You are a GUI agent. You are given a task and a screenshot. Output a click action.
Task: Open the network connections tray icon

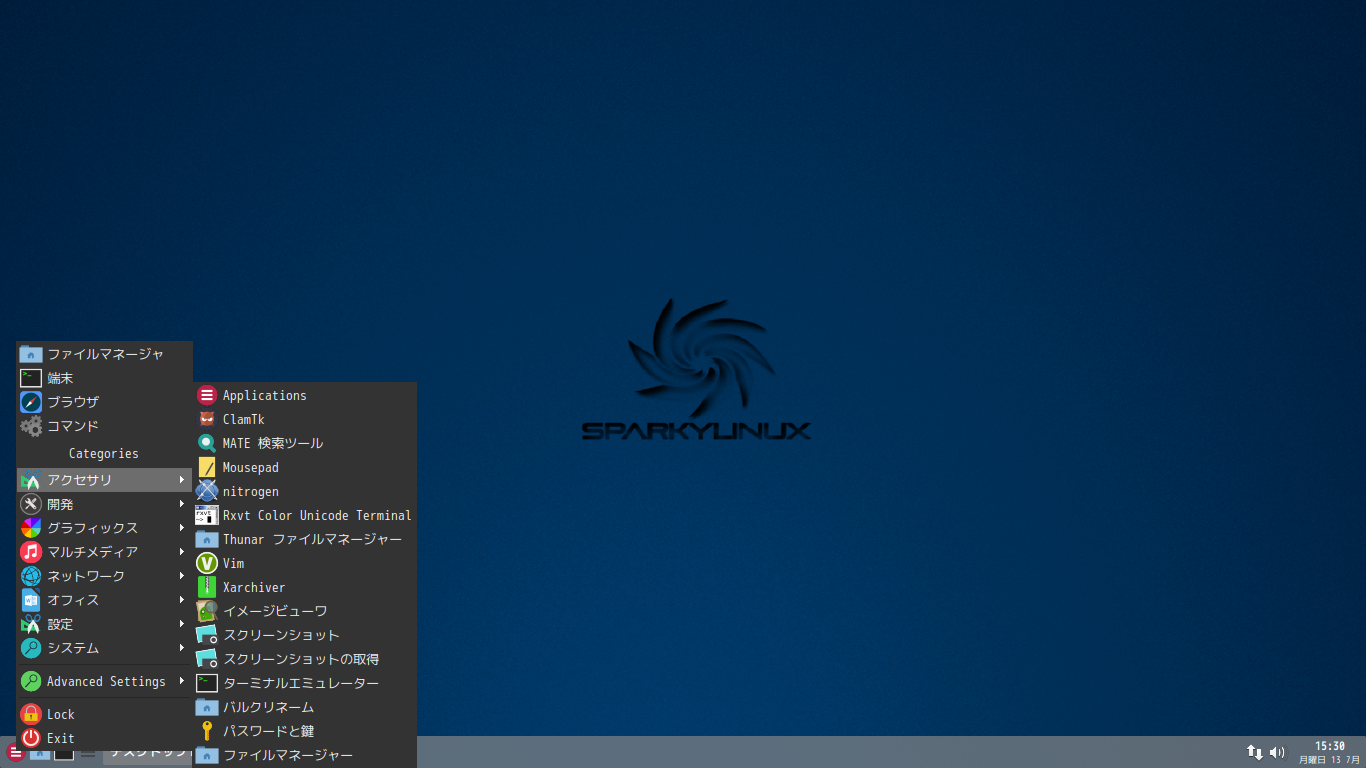[x=1254, y=752]
